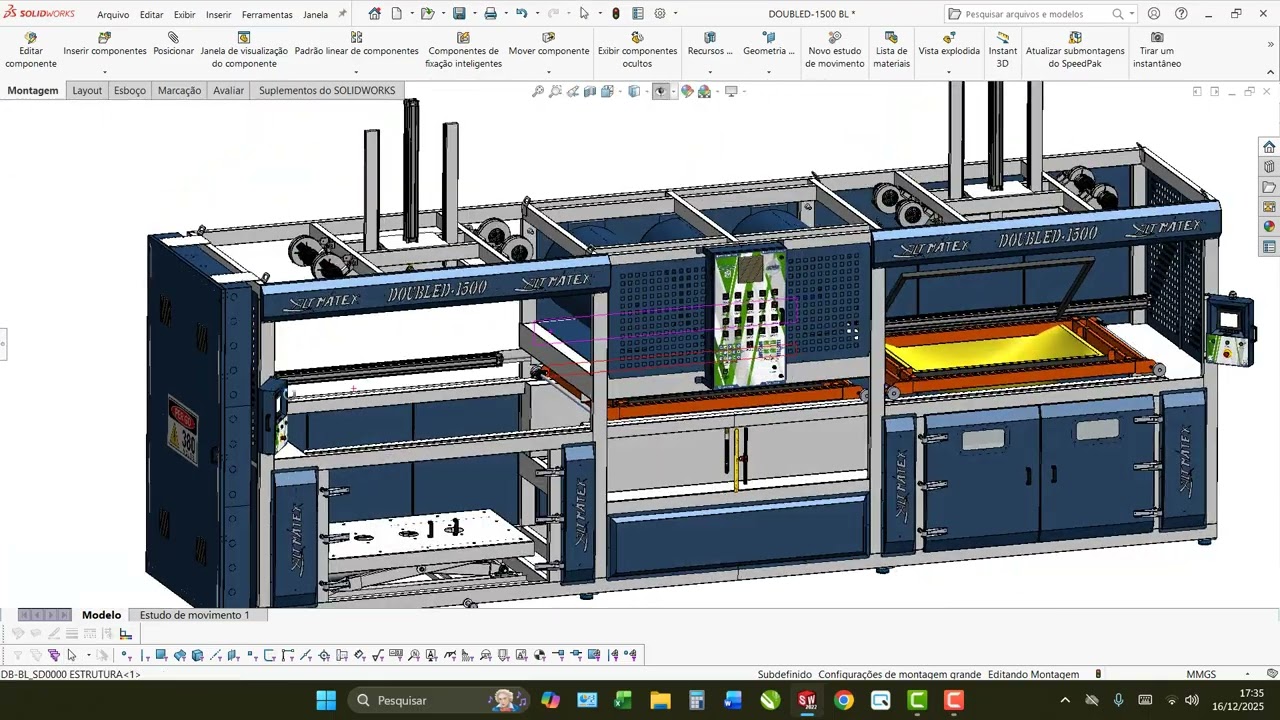The height and width of the screenshot is (720, 1280).
Task: Open Appearances task pane color ball tab
Action: pyautogui.click(x=1269, y=227)
